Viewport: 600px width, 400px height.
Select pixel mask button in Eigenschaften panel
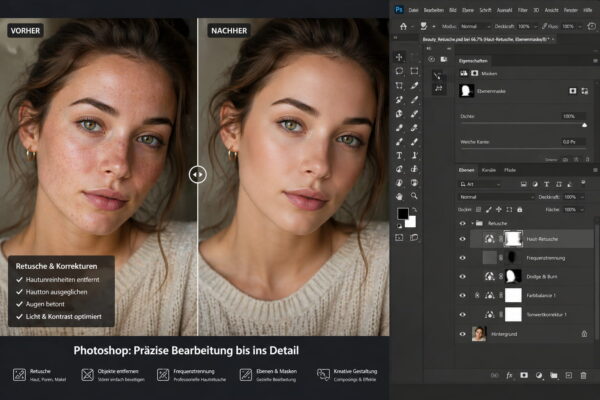point(572,91)
